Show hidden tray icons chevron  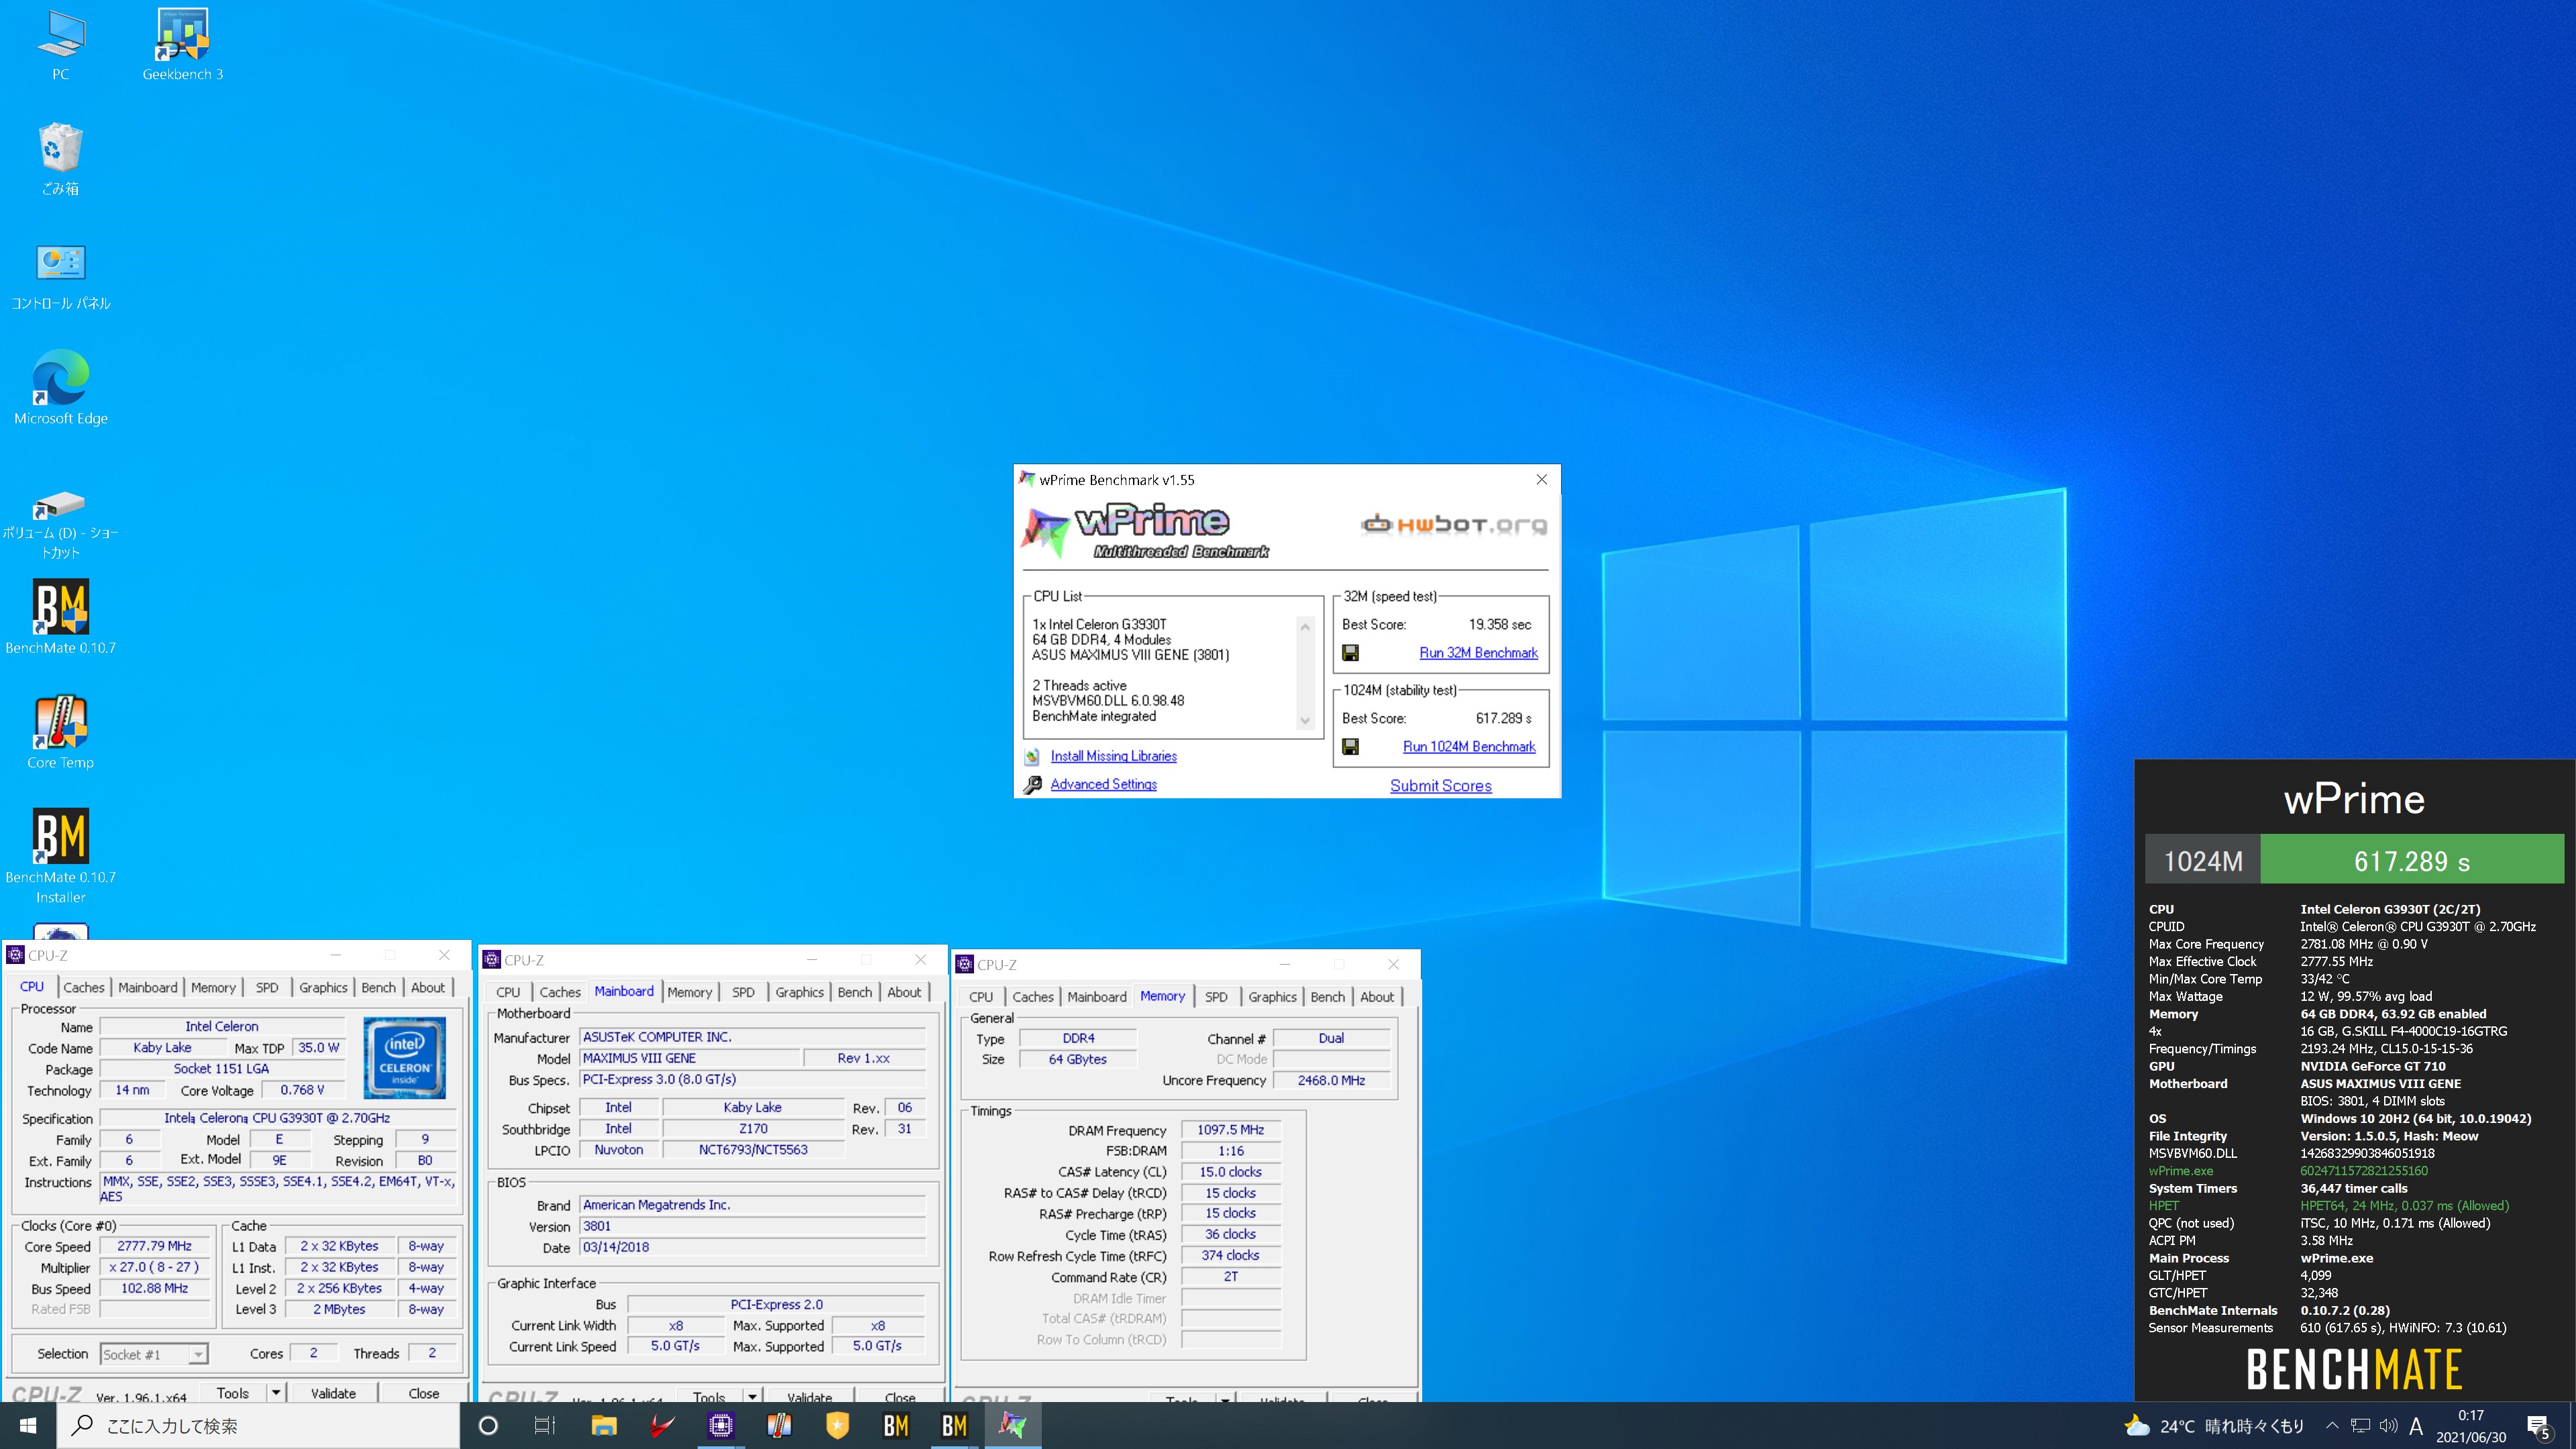pyautogui.click(x=2332, y=1426)
